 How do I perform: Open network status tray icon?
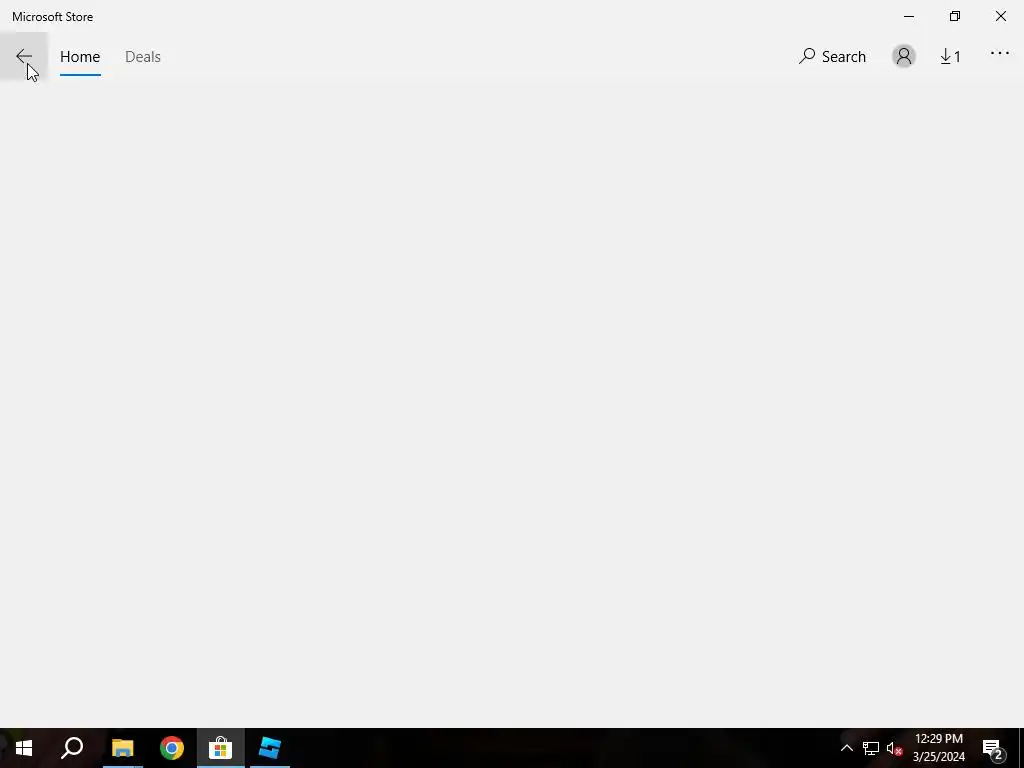click(x=871, y=748)
